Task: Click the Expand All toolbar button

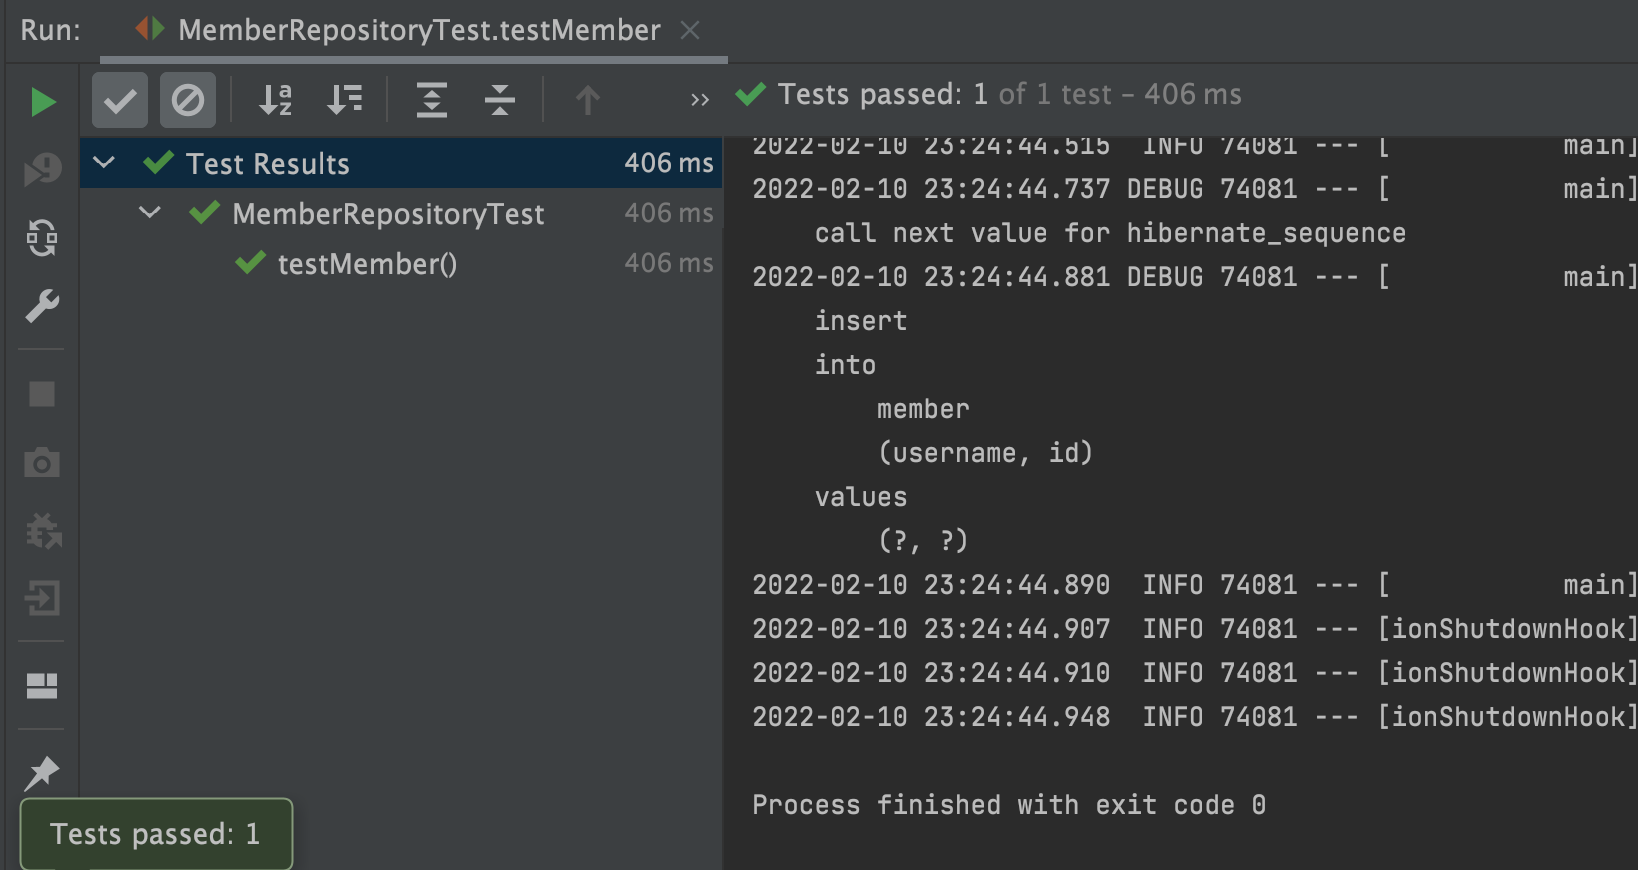Action: tap(431, 100)
